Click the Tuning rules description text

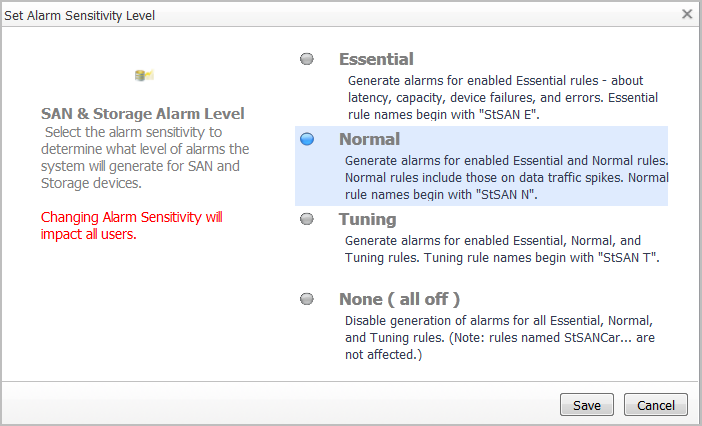pyautogui.click(x=502, y=249)
